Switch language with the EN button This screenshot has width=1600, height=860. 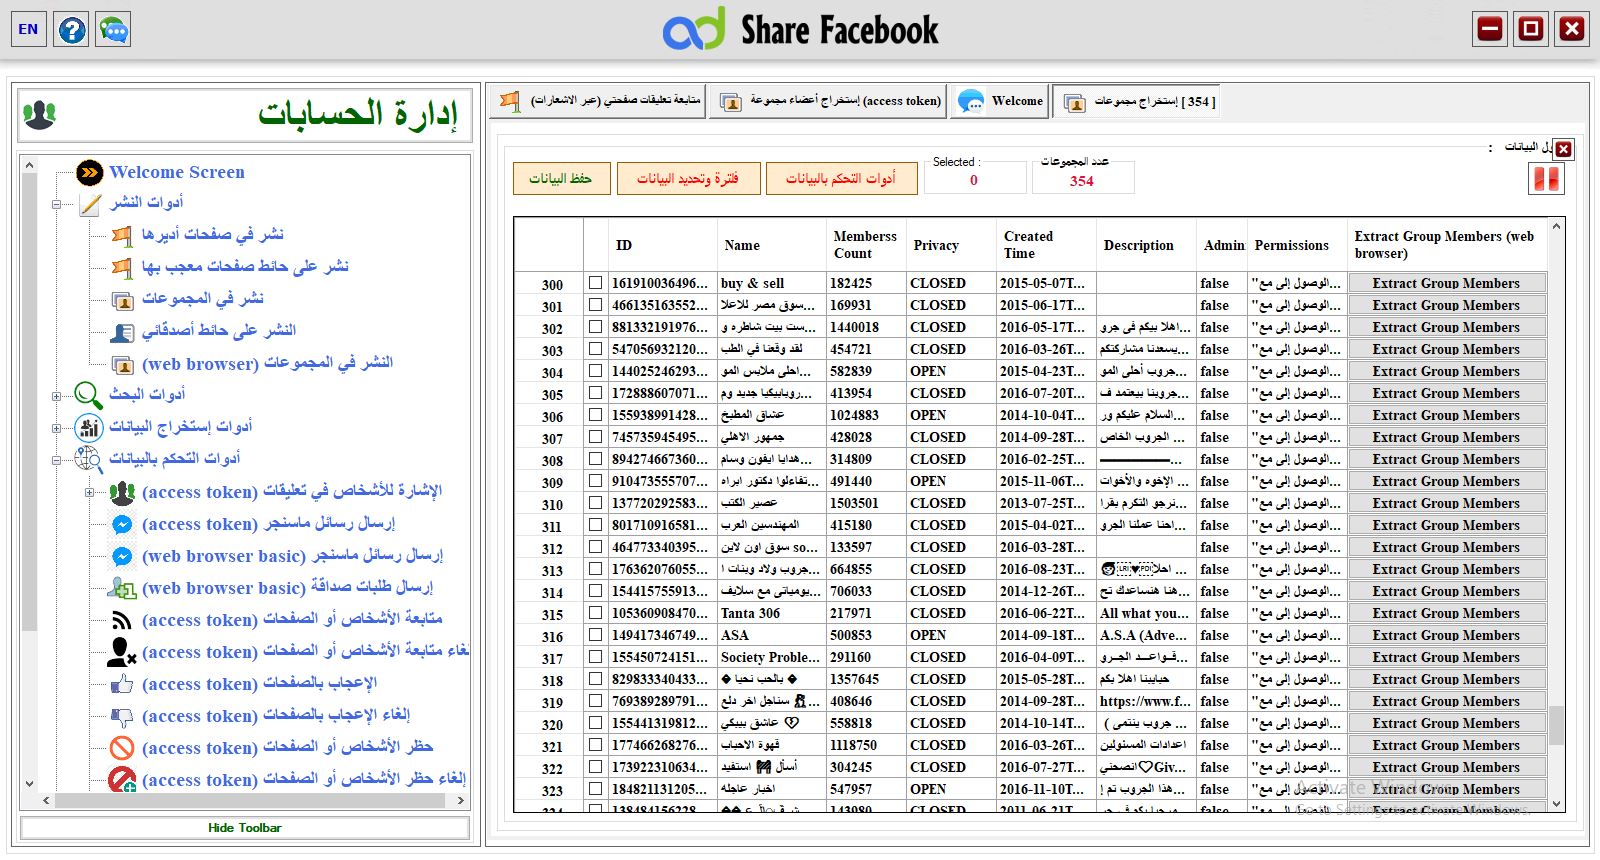tap(28, 29)
